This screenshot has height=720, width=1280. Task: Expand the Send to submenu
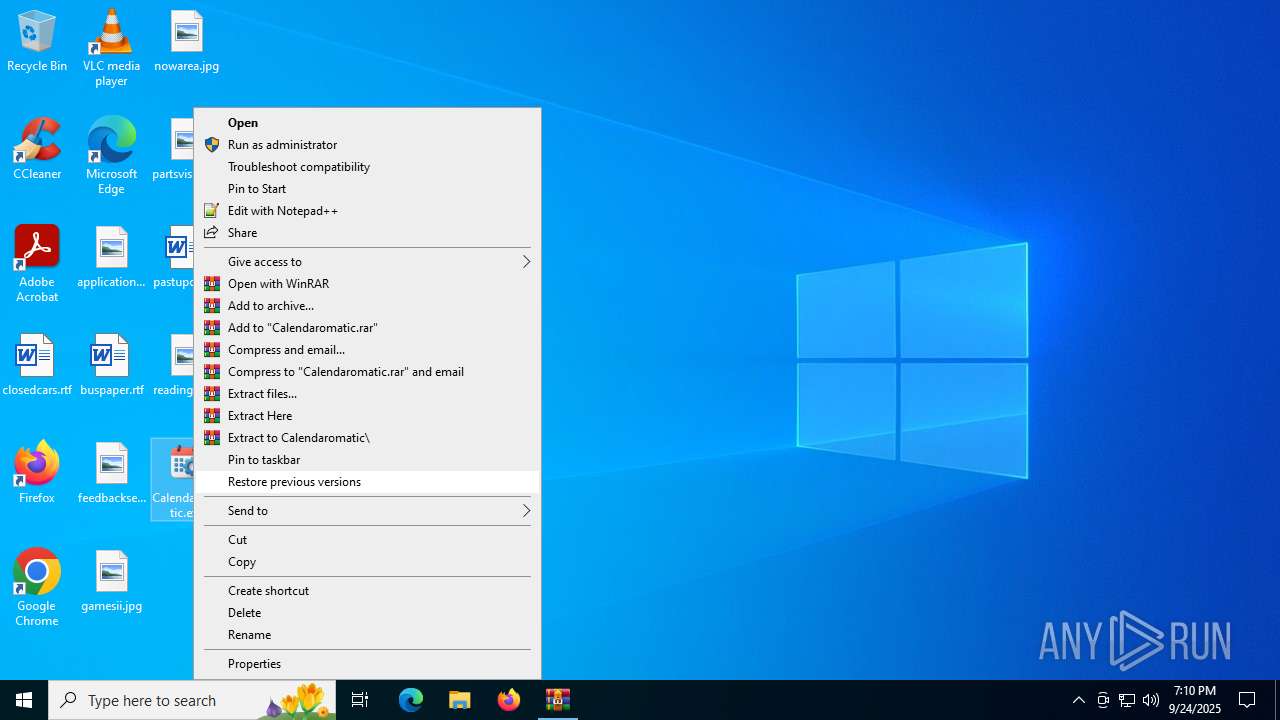[367, 511]
